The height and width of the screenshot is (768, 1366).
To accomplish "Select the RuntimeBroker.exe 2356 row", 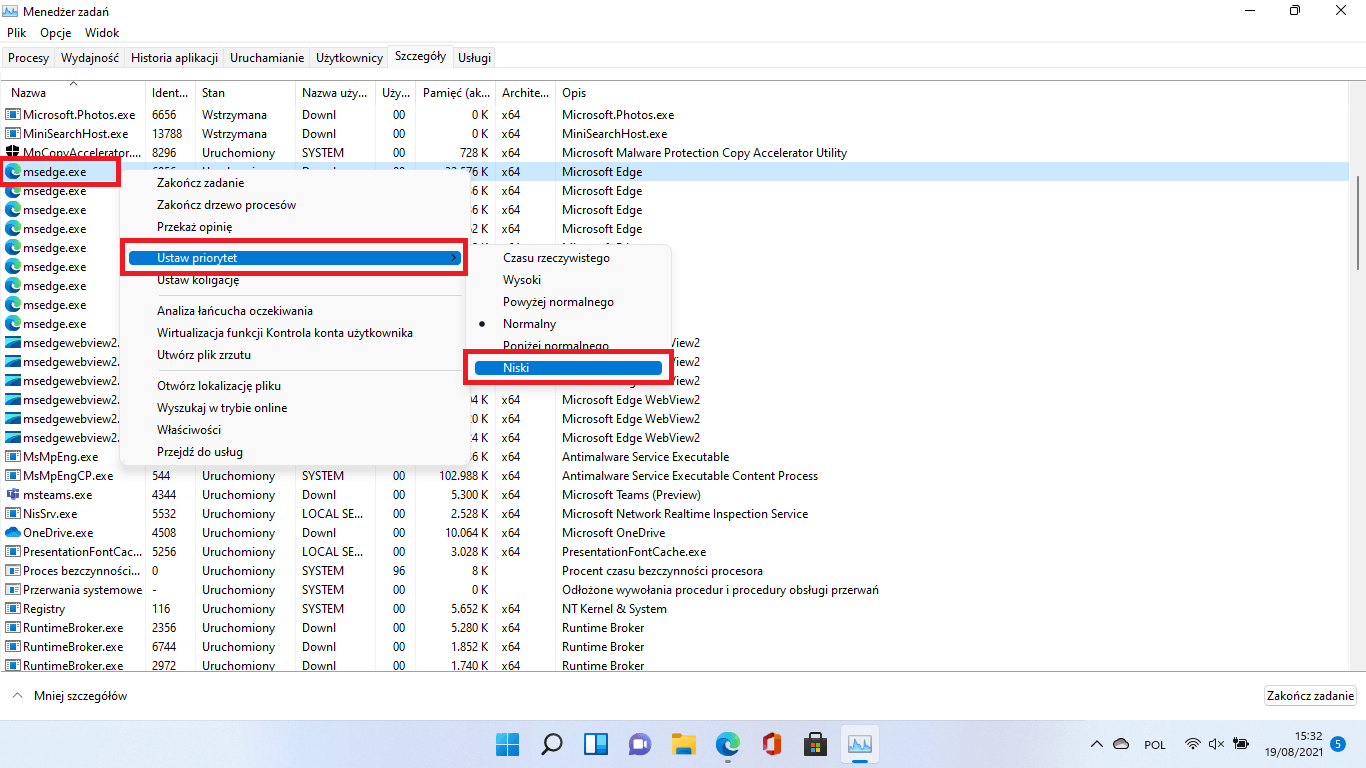I will [x=676, y=628].
